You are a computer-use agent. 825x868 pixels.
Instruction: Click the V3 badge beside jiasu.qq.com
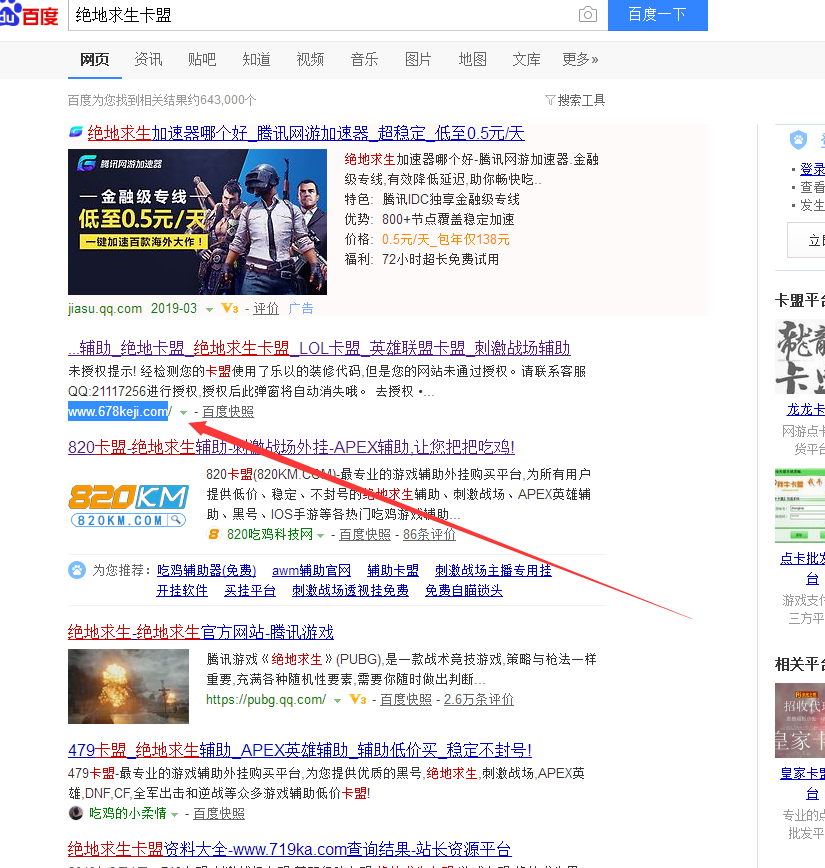(230, 308)
